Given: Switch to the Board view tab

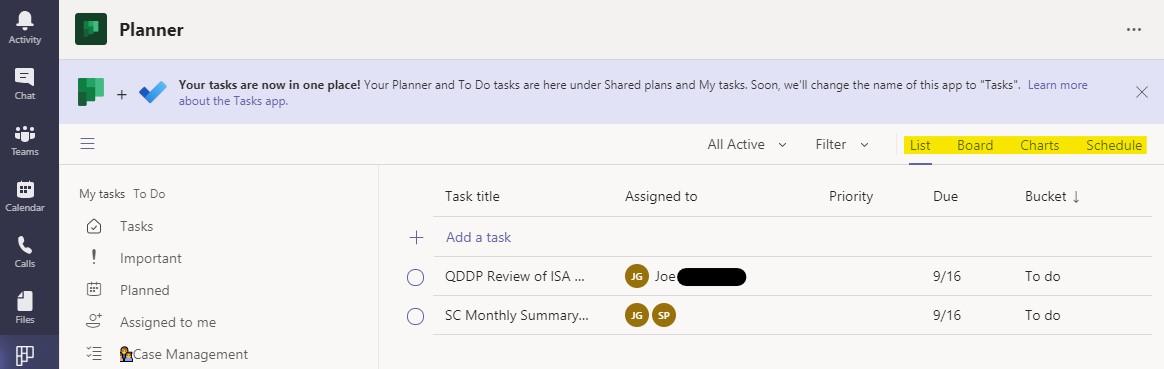Looking at the screenshot, I should pos(975,146).
